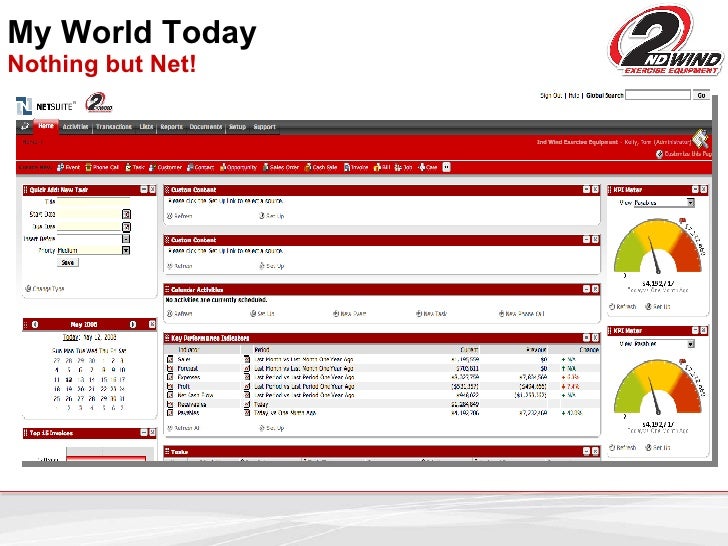Click New Phone Call link in Calendar Activities
Image resolution: width=728 pixels, height=546 pixels.
[x=524, y=313]
